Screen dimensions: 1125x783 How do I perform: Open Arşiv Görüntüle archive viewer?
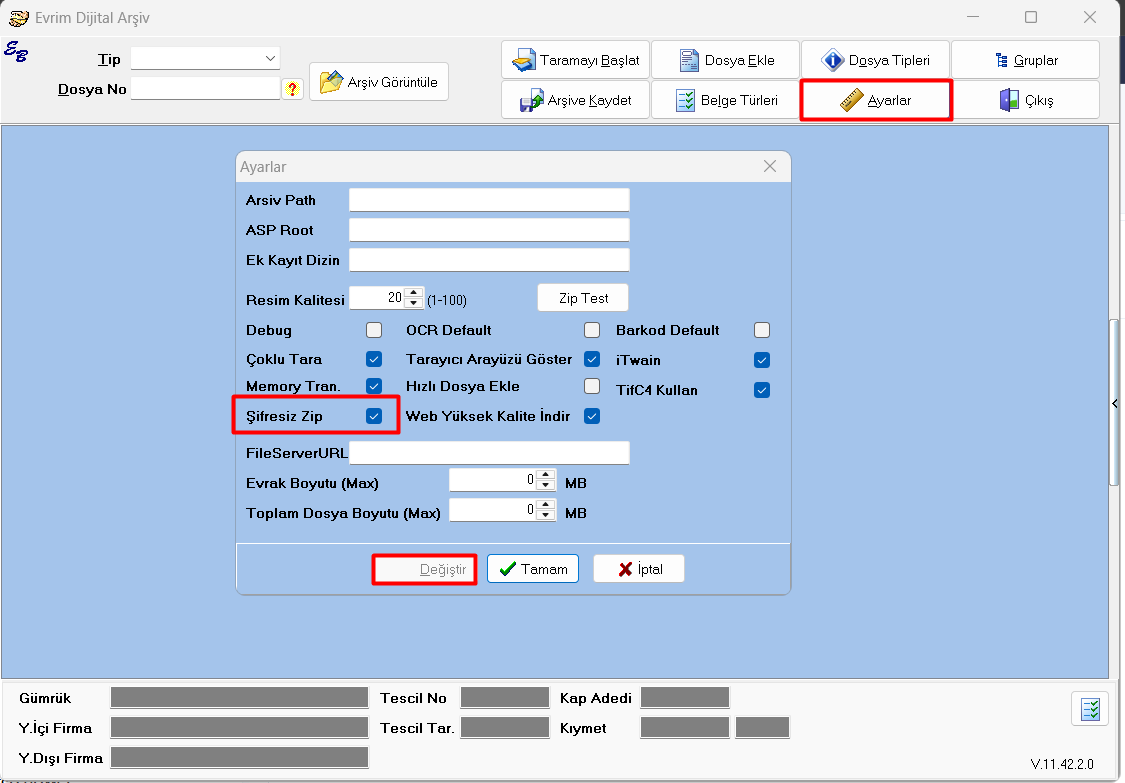tap(379, 83)
